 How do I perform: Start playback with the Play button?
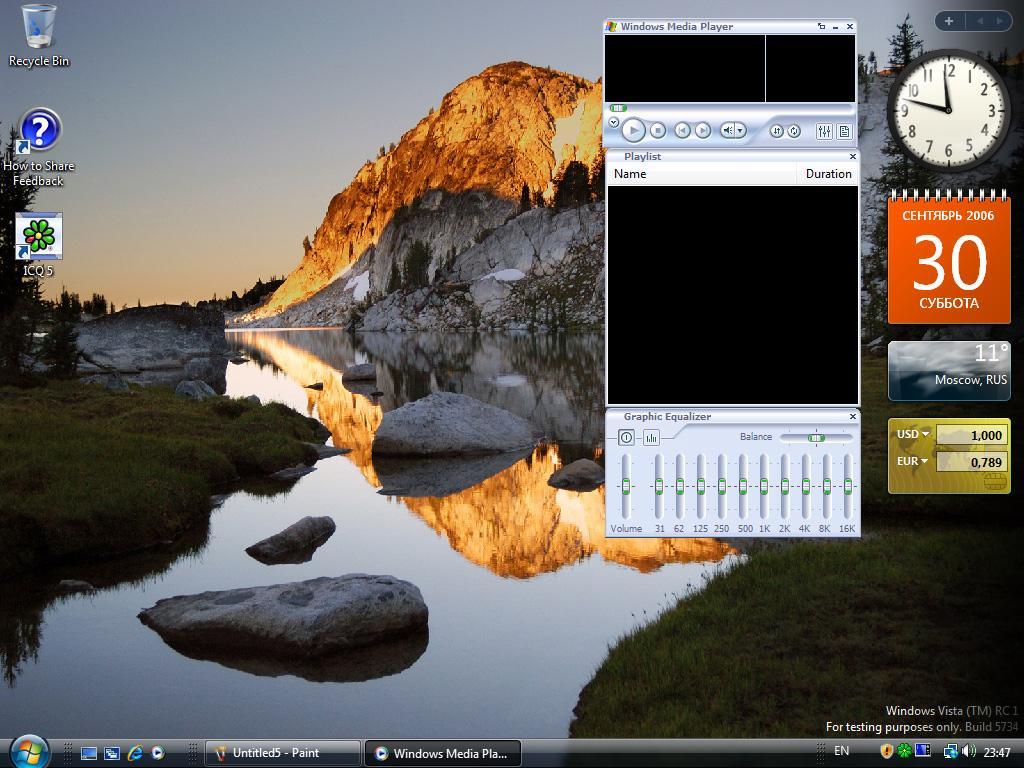coord(633,131)
